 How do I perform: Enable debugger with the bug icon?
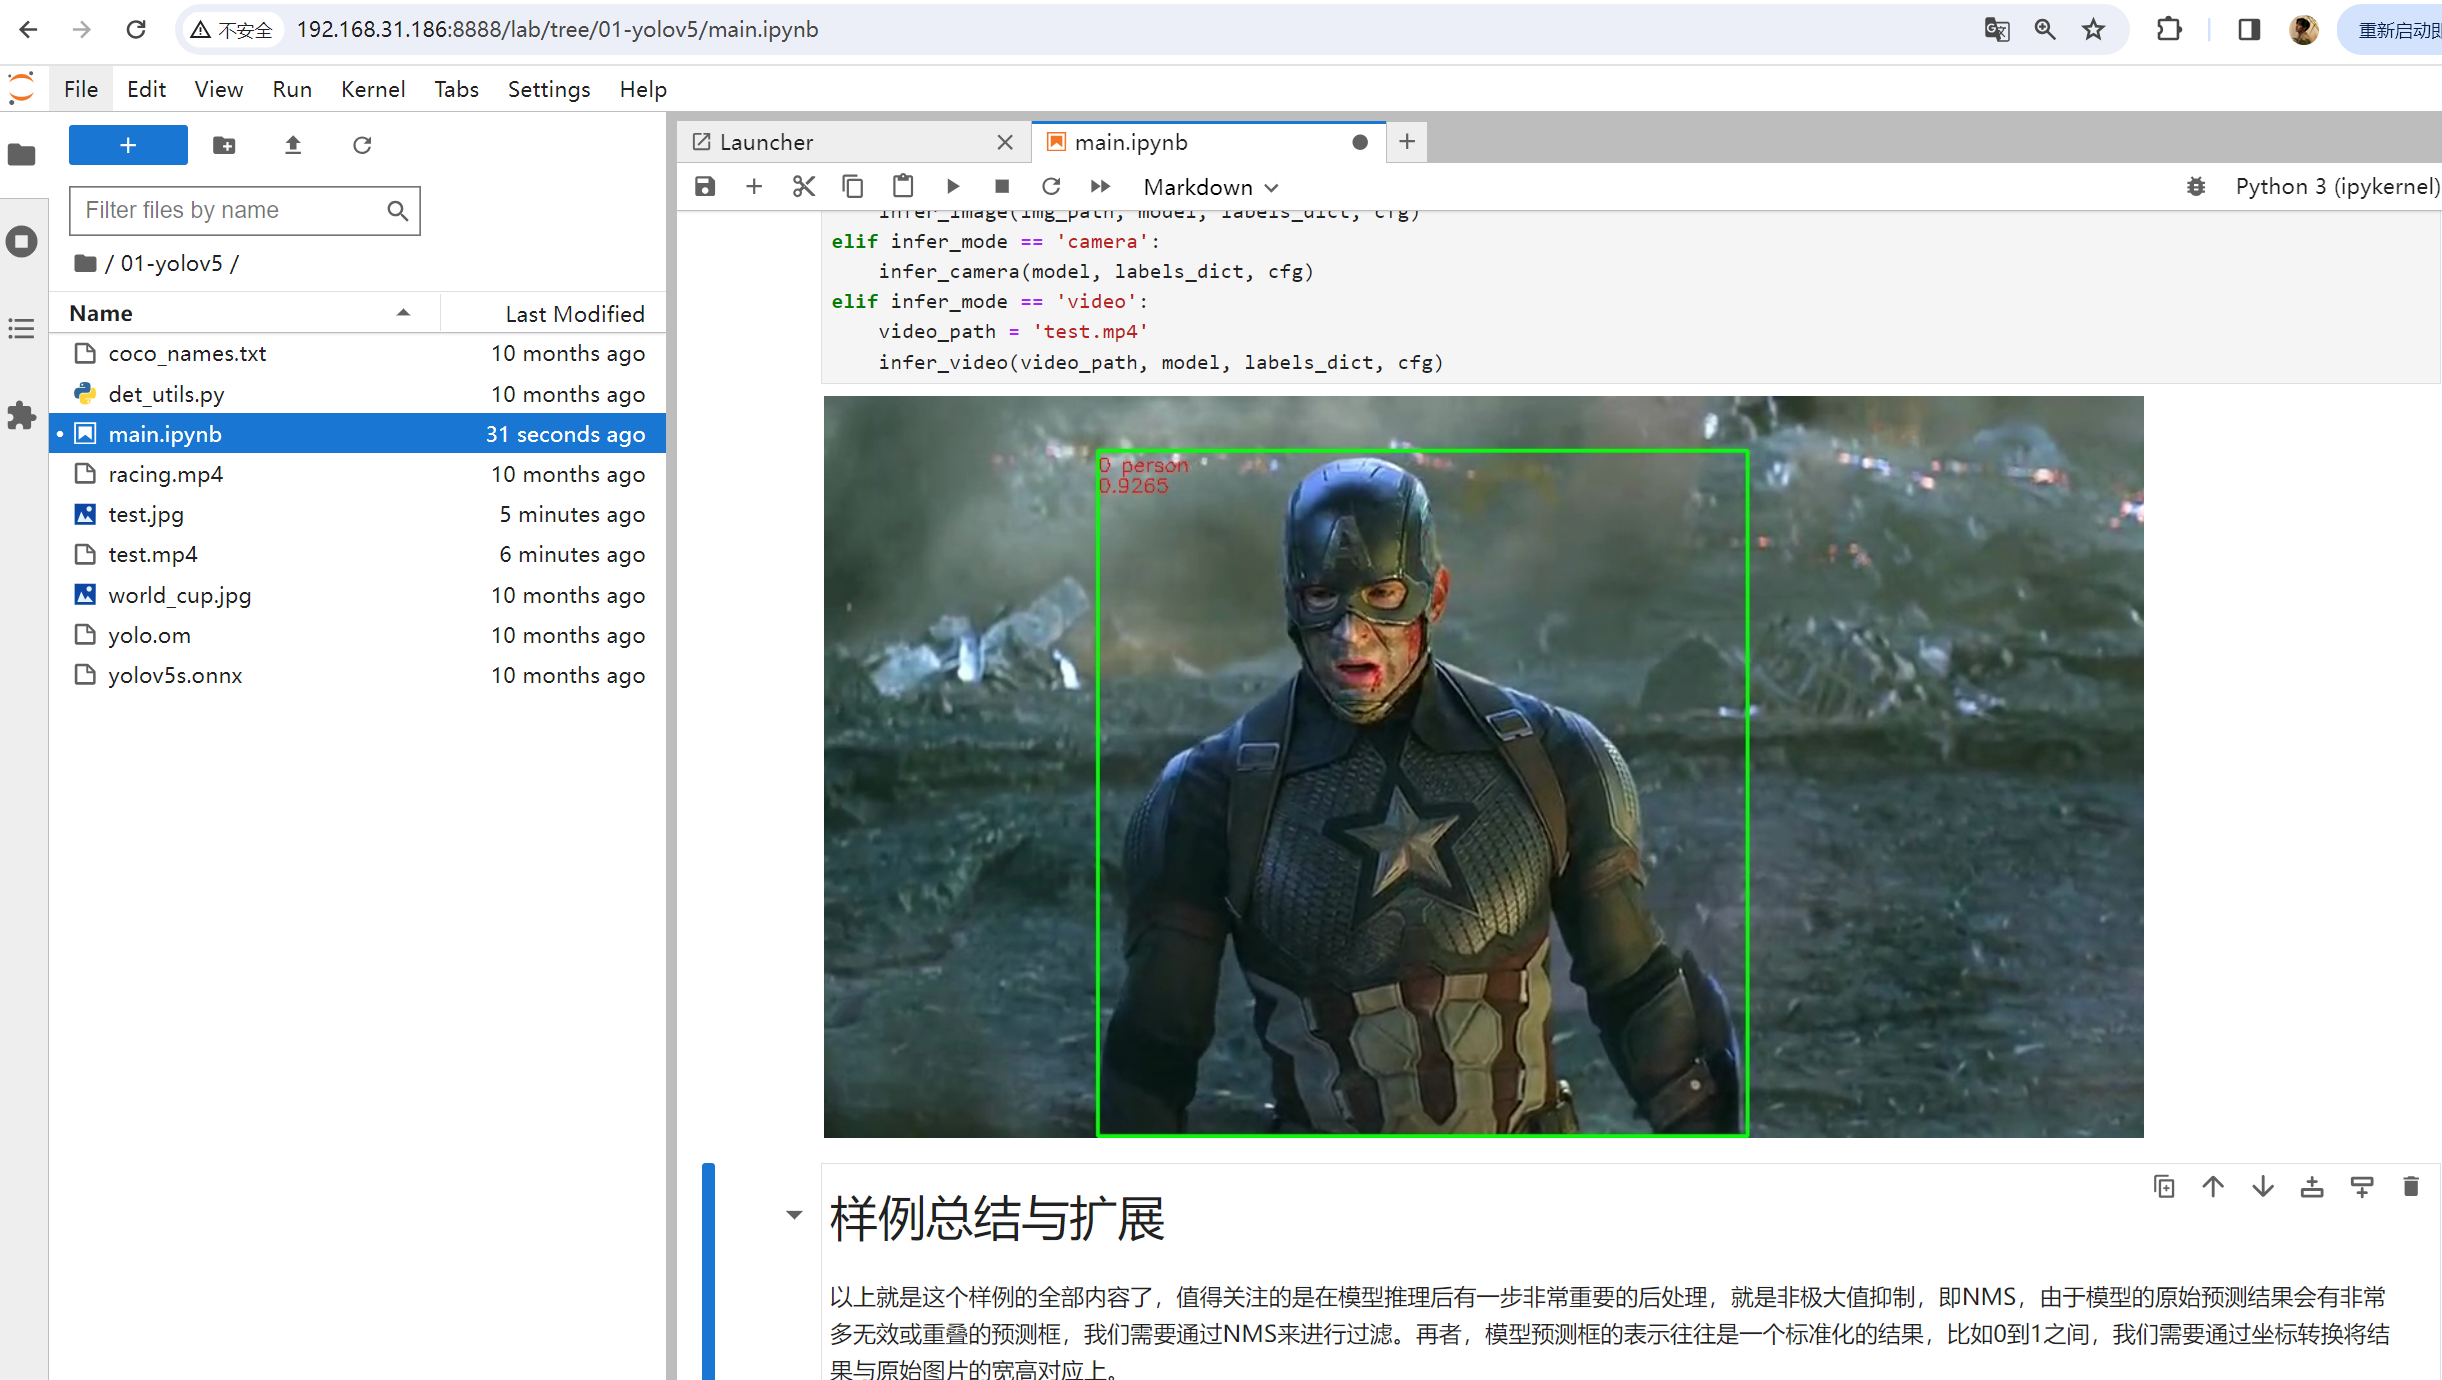pyautogui.click(x=2196, y=186)
